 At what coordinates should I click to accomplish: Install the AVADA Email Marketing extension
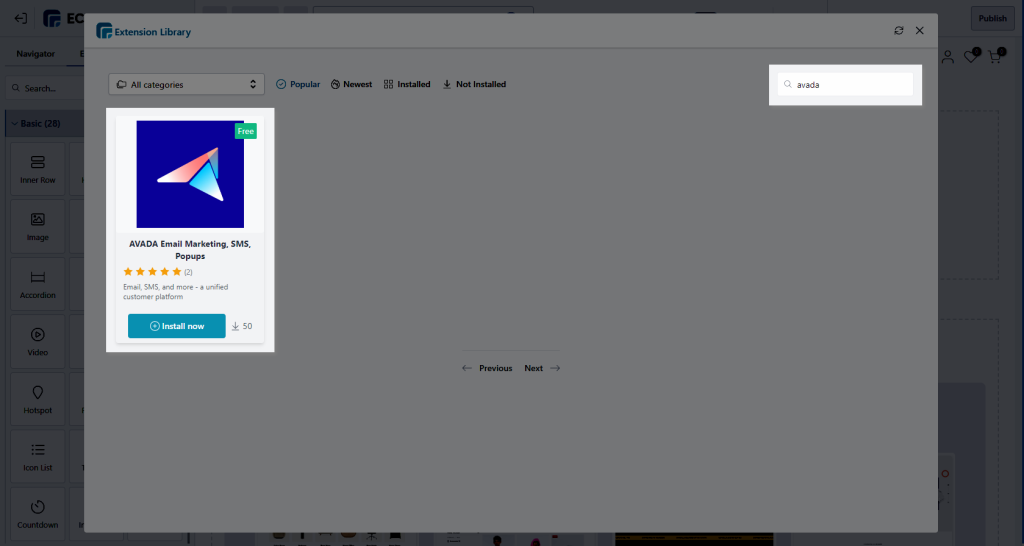tap(176, 326)
